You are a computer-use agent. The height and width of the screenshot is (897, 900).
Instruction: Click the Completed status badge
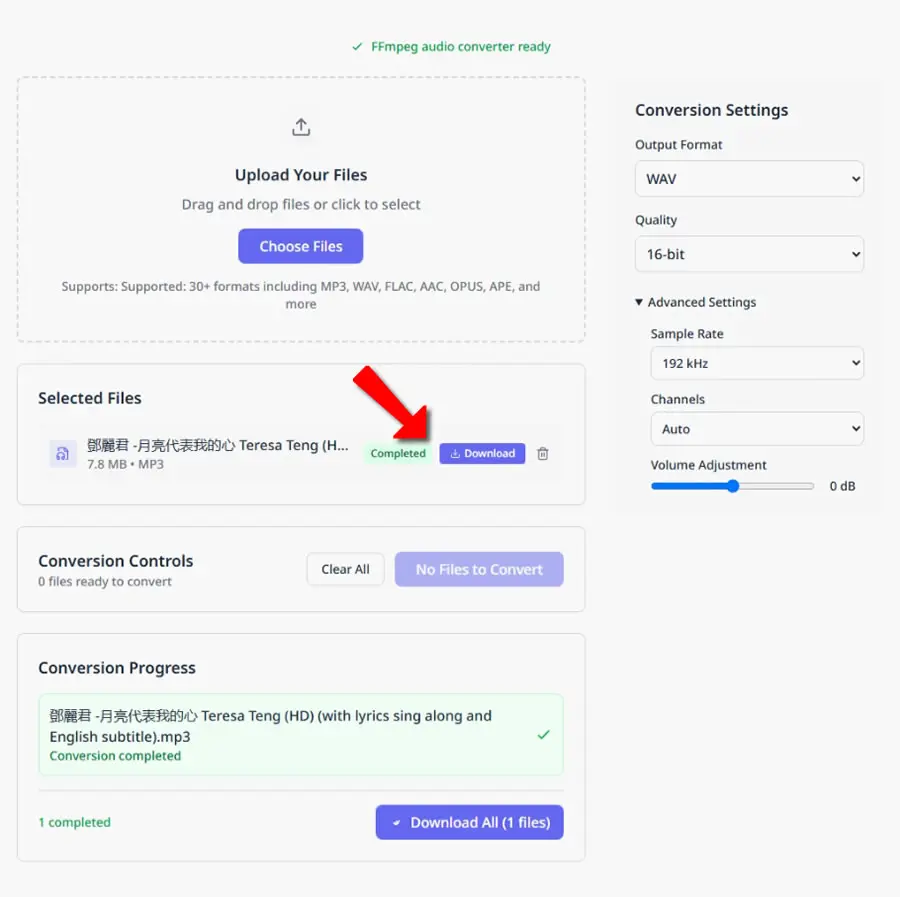398,453
